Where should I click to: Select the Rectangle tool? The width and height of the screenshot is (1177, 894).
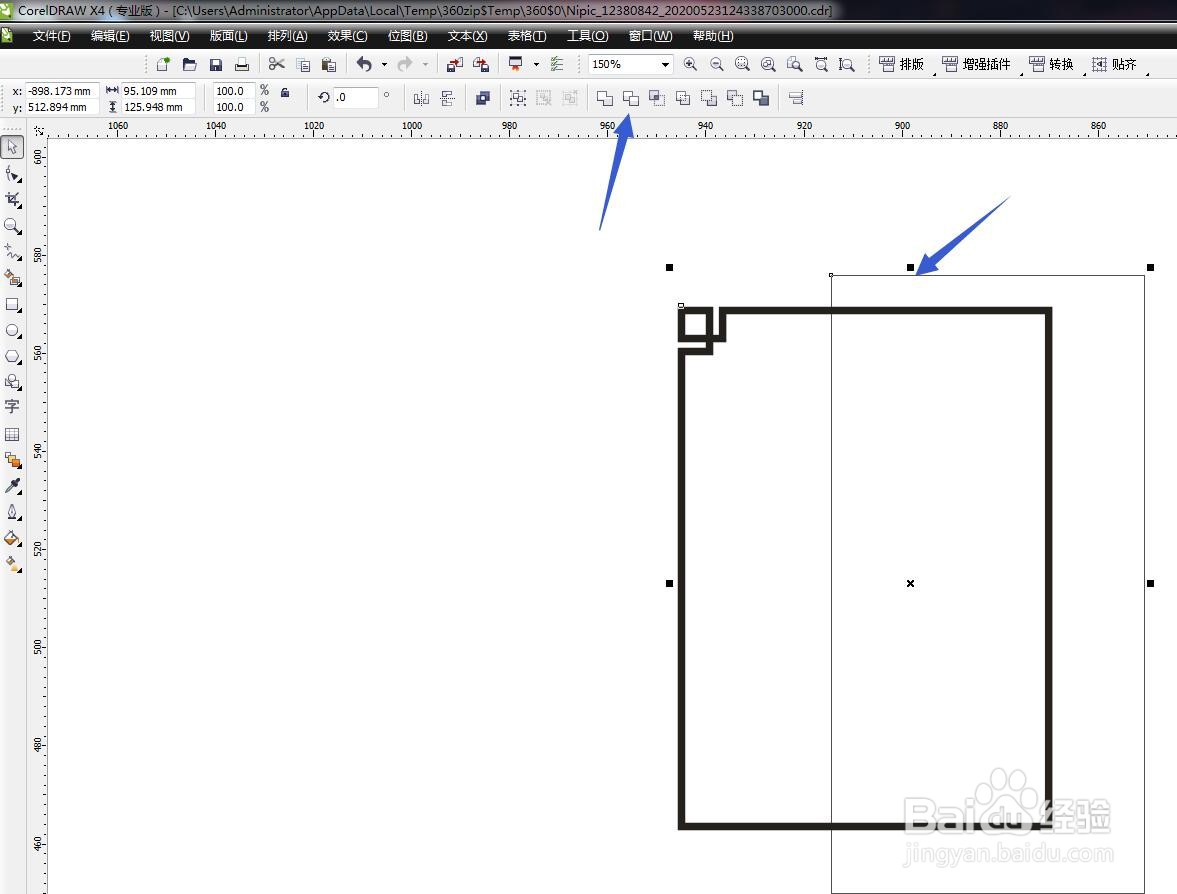coord(12,304)
